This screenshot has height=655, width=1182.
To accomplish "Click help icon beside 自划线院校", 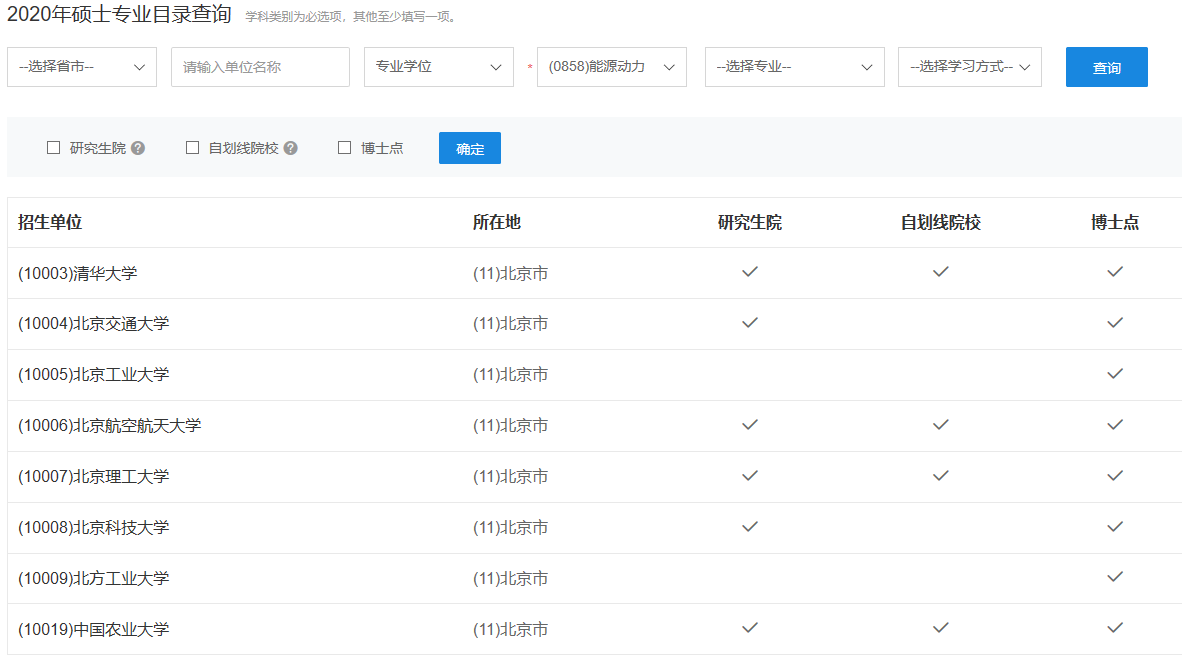I will click(290, 148).
